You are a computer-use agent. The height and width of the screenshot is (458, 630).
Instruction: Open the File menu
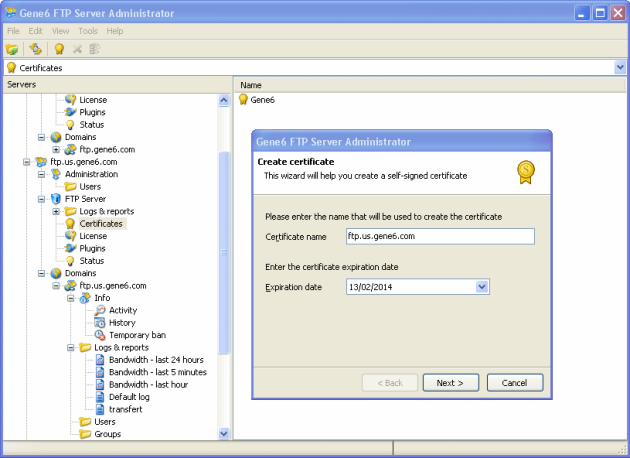[13, 31]
